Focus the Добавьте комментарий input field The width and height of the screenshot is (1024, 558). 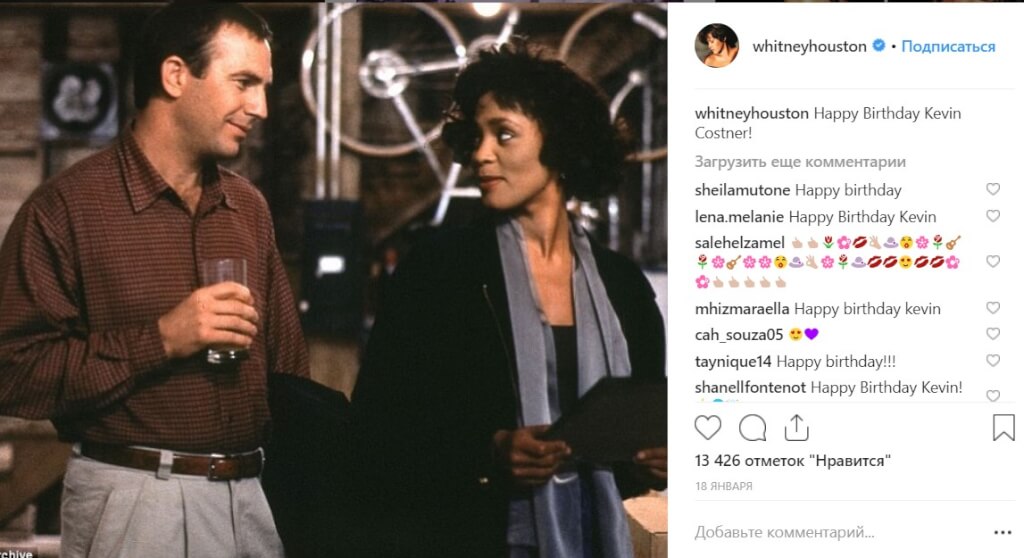[839, 533]
